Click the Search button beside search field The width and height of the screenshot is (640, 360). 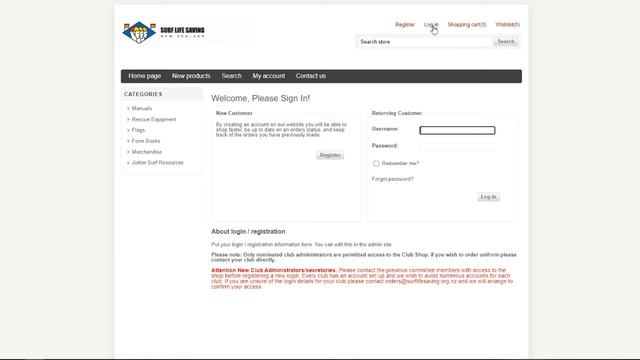pos(506,41)
